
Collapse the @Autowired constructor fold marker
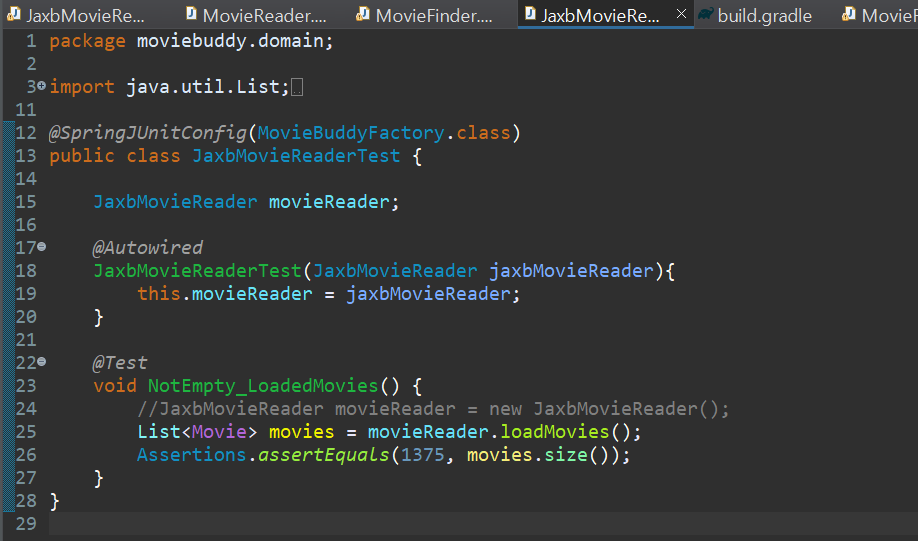coord(42,246)
